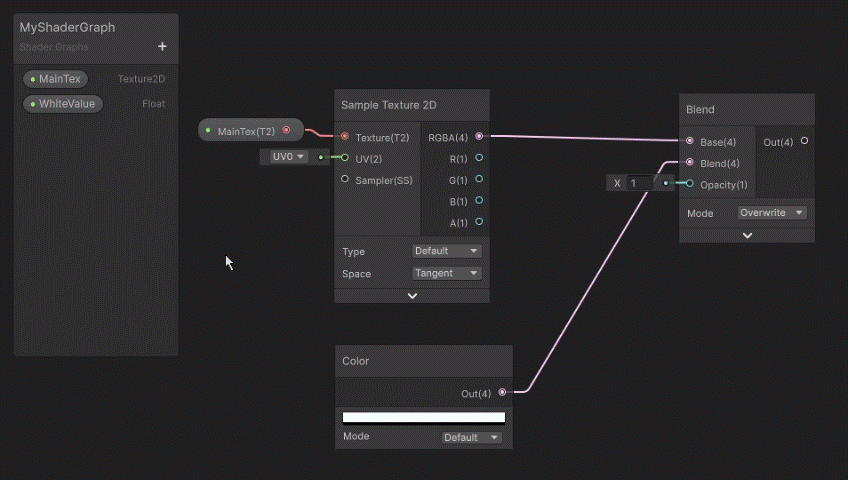
Task: Click the R(1) output port
Action: (x=479, y=158)
